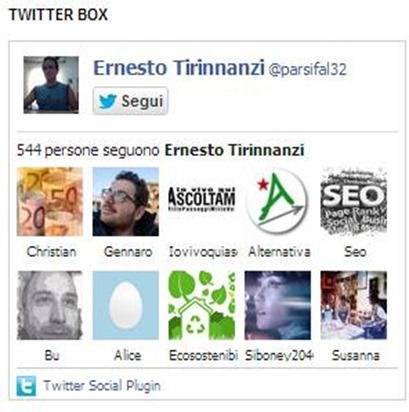Click the Christian follower name
Viewport: 409px width, 412px height.
[51, 251]
